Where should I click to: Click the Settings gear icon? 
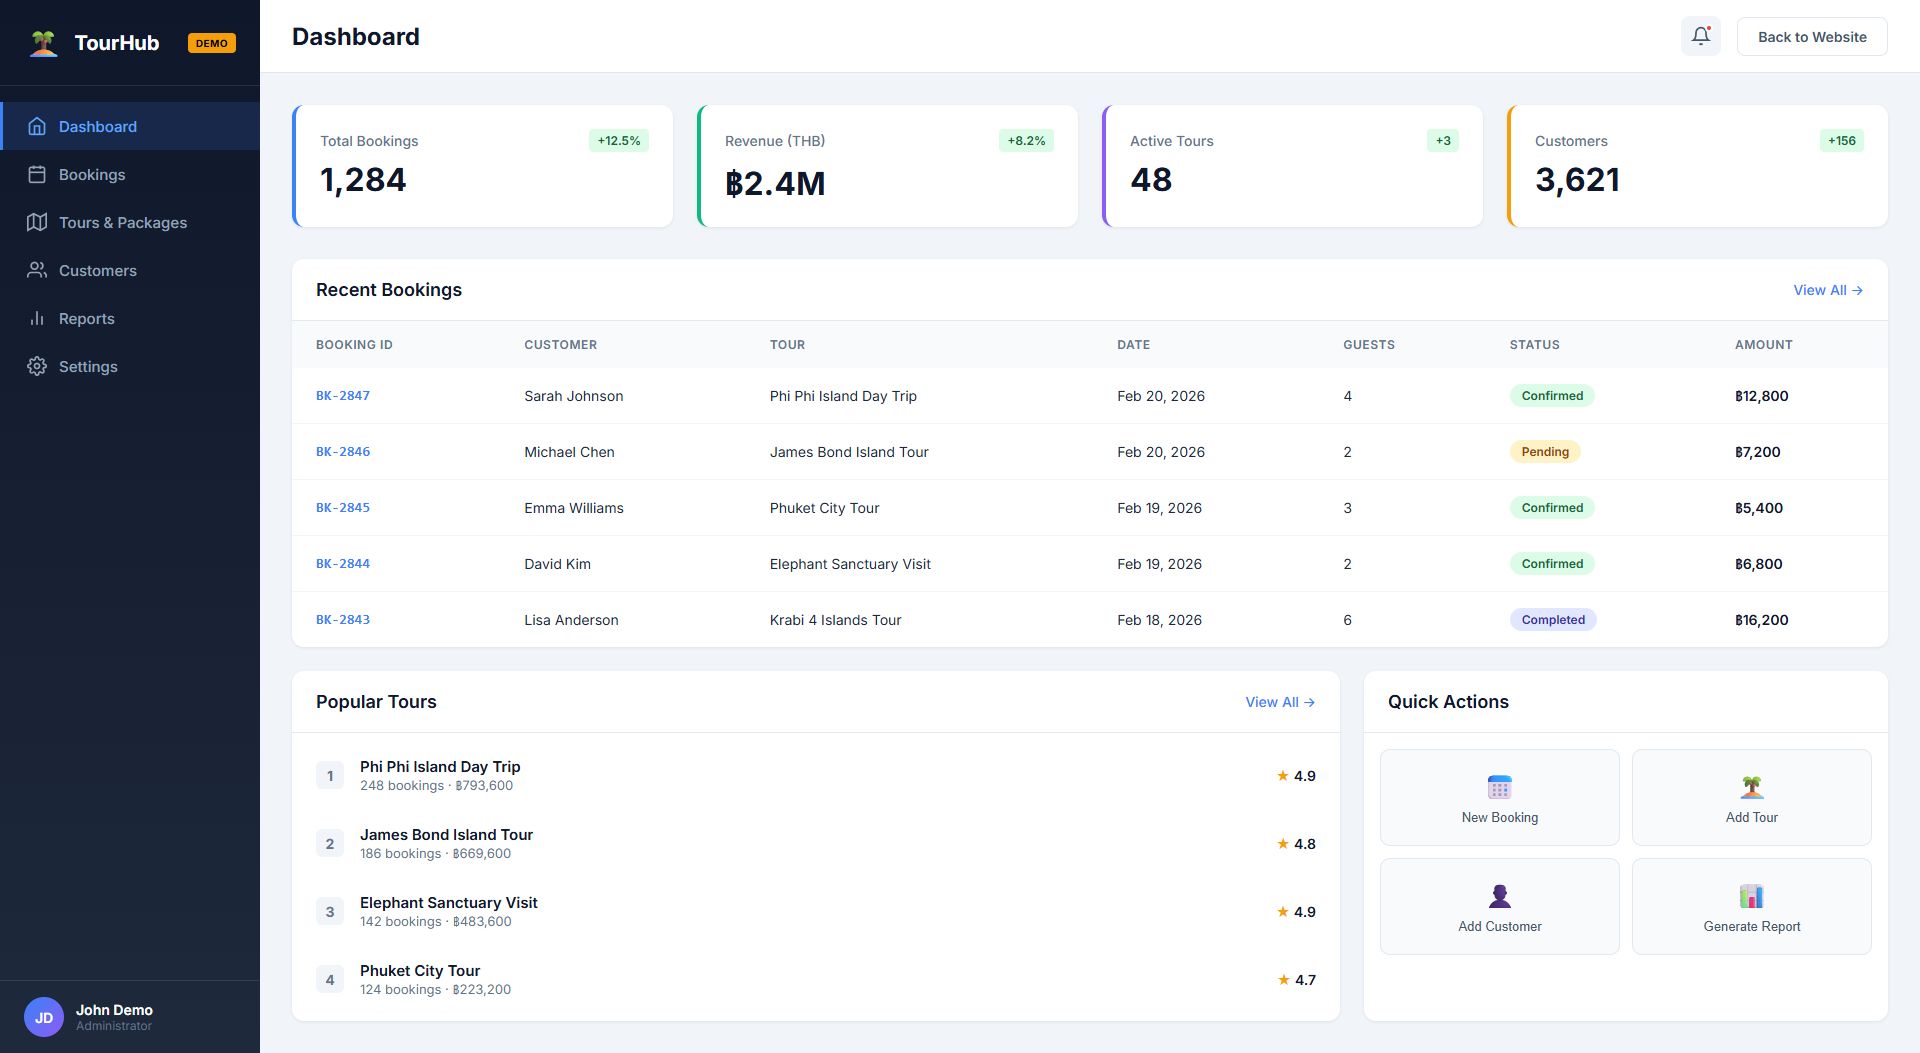[x=37, y=366]
